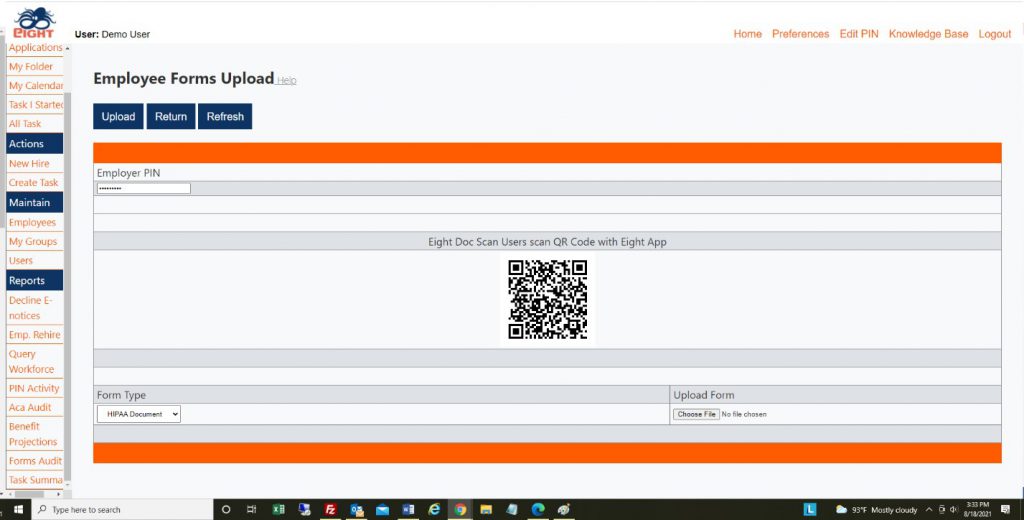Click the sidebar horizontal scrollbar
1024x520 pixels.
(29, 494)
